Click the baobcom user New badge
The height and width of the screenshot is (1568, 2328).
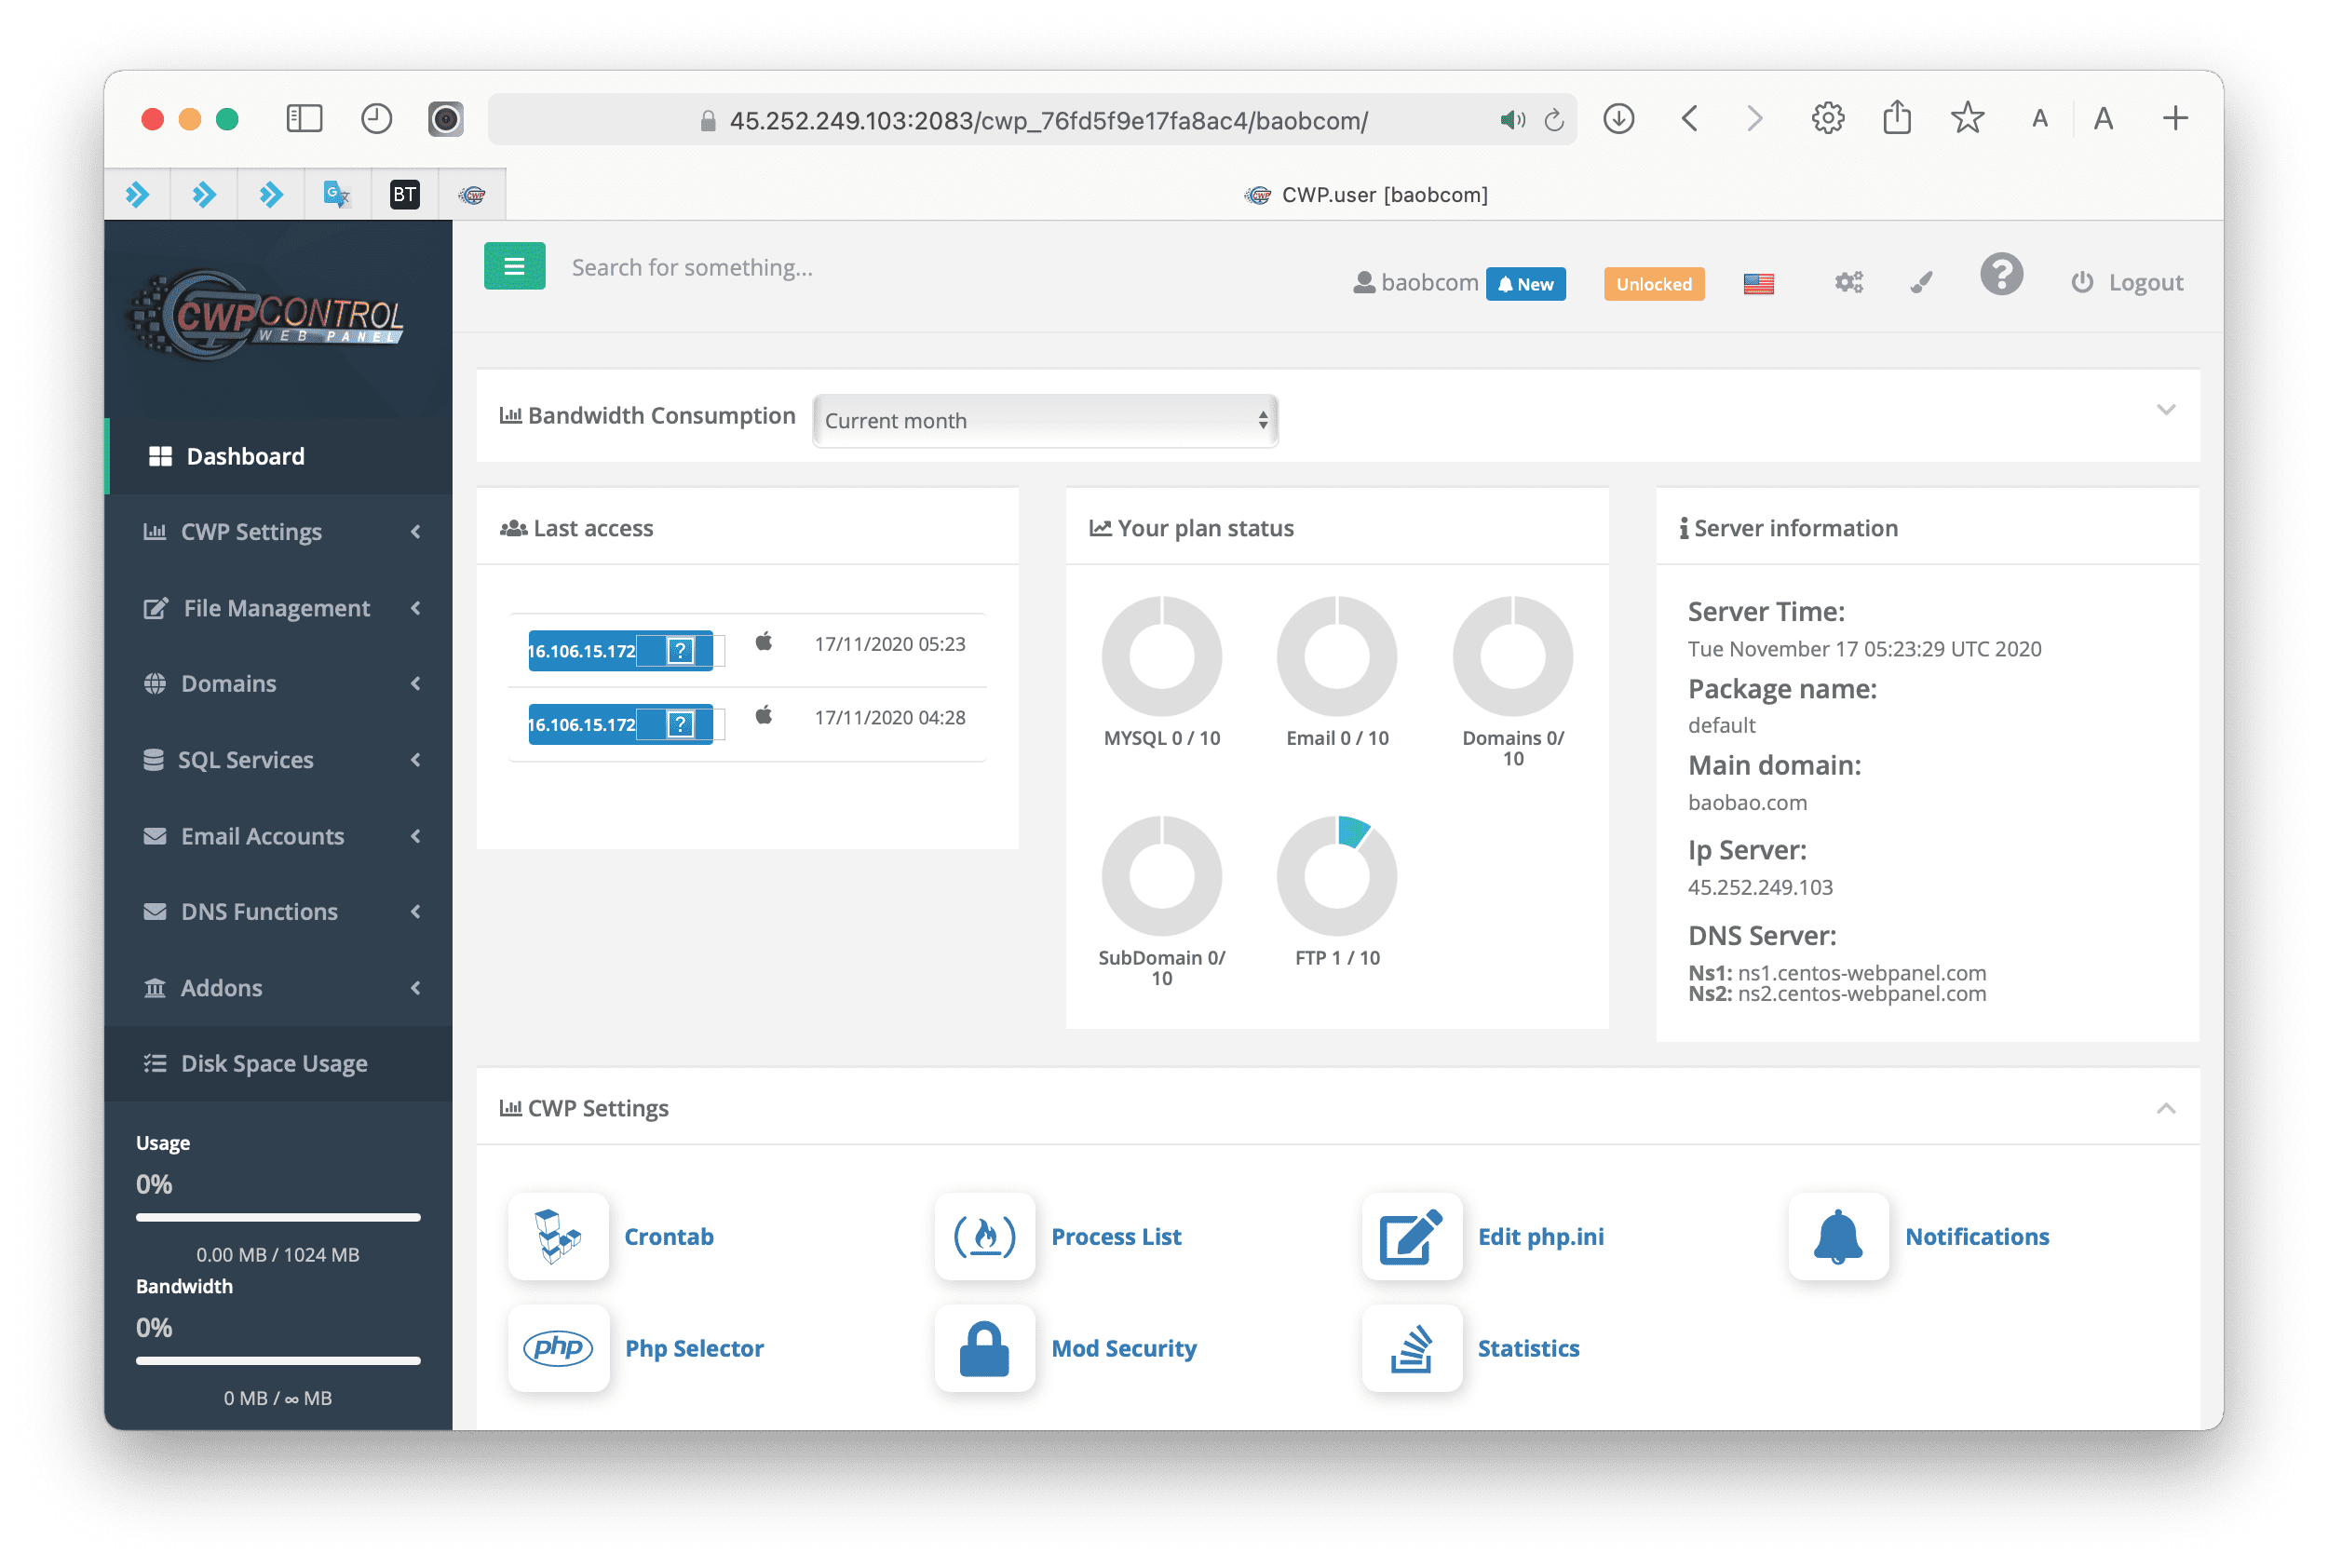[x=1526, y=284]
